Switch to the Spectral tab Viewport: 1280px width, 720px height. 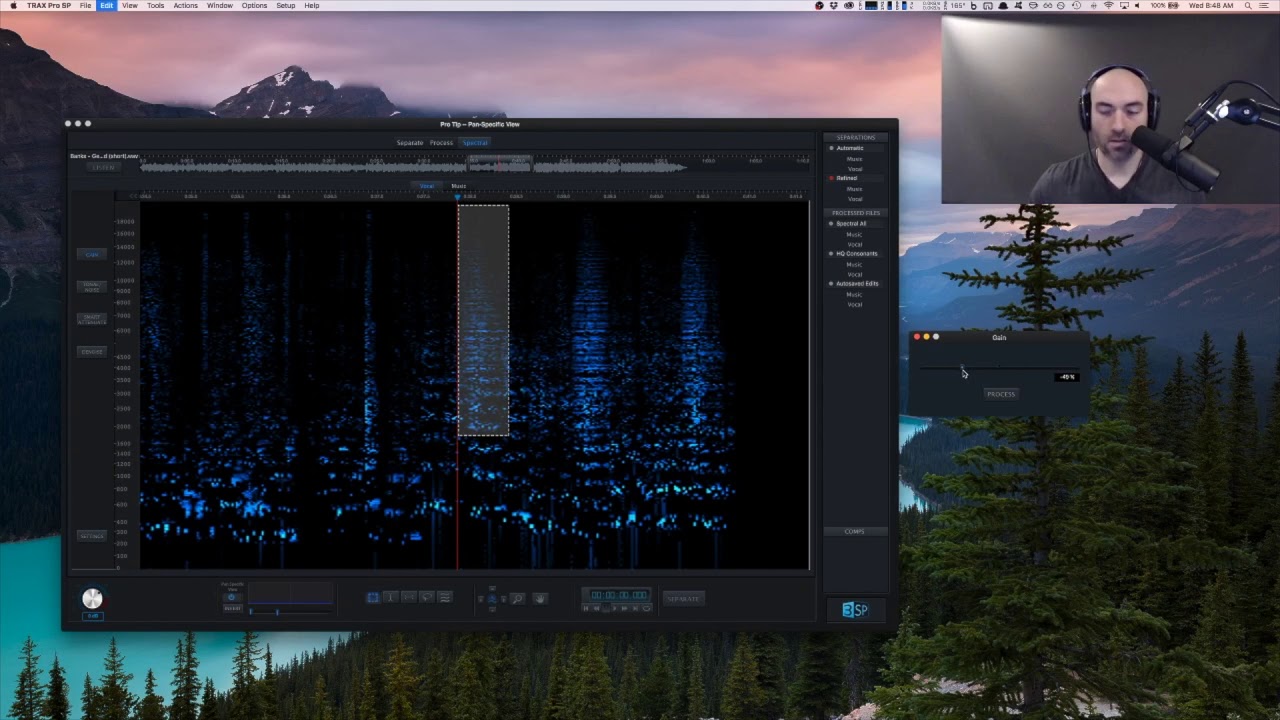click(x=474, y=143)
